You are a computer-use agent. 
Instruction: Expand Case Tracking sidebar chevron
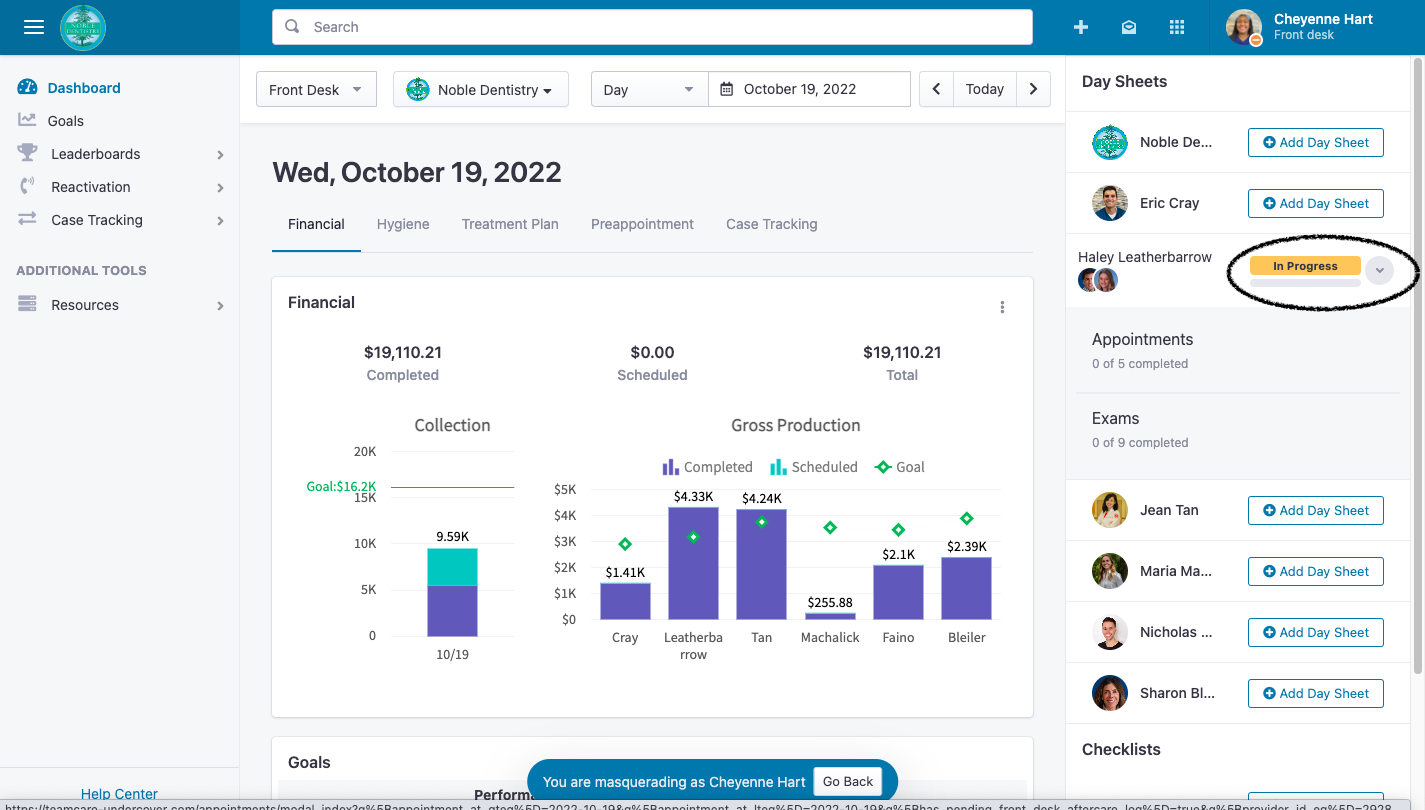(220, 220)
